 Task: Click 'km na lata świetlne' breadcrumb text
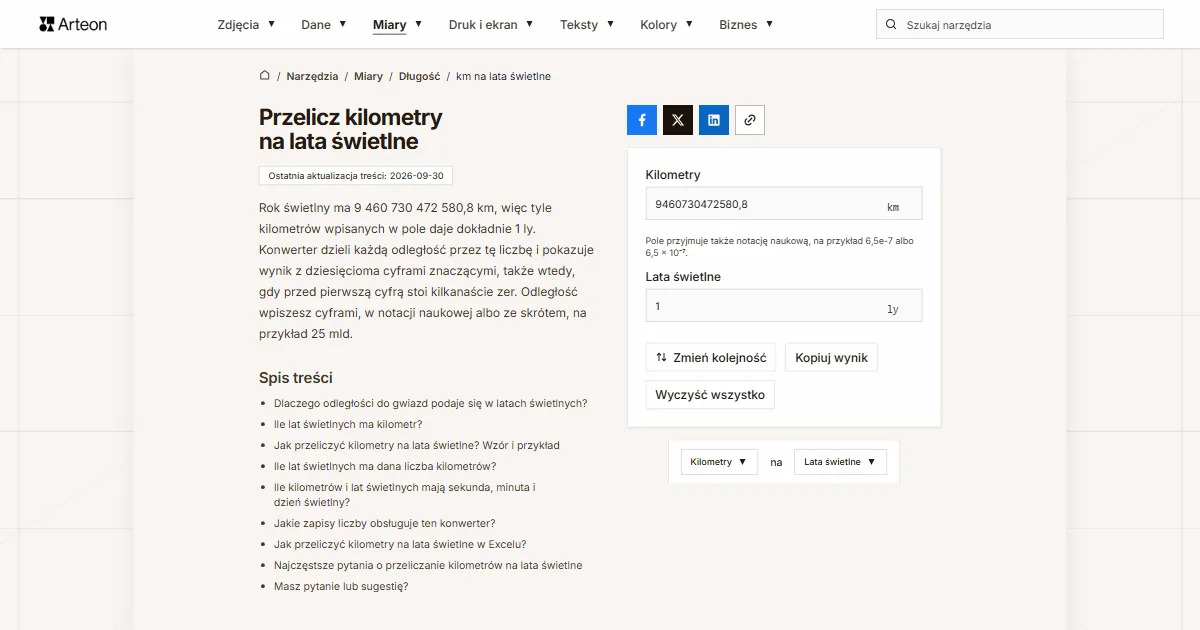click(x=503, y=76)
